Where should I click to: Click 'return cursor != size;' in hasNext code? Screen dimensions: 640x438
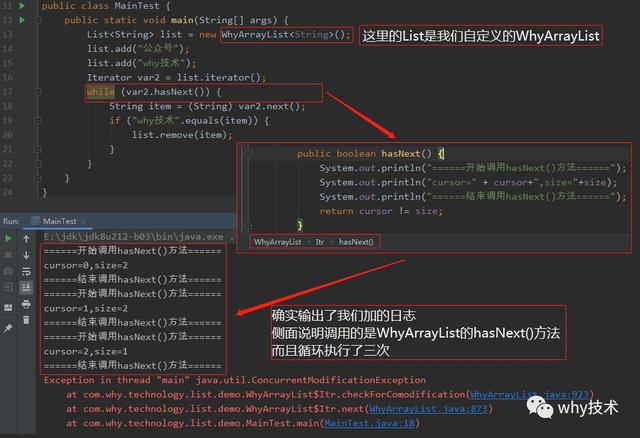(381, 211)
